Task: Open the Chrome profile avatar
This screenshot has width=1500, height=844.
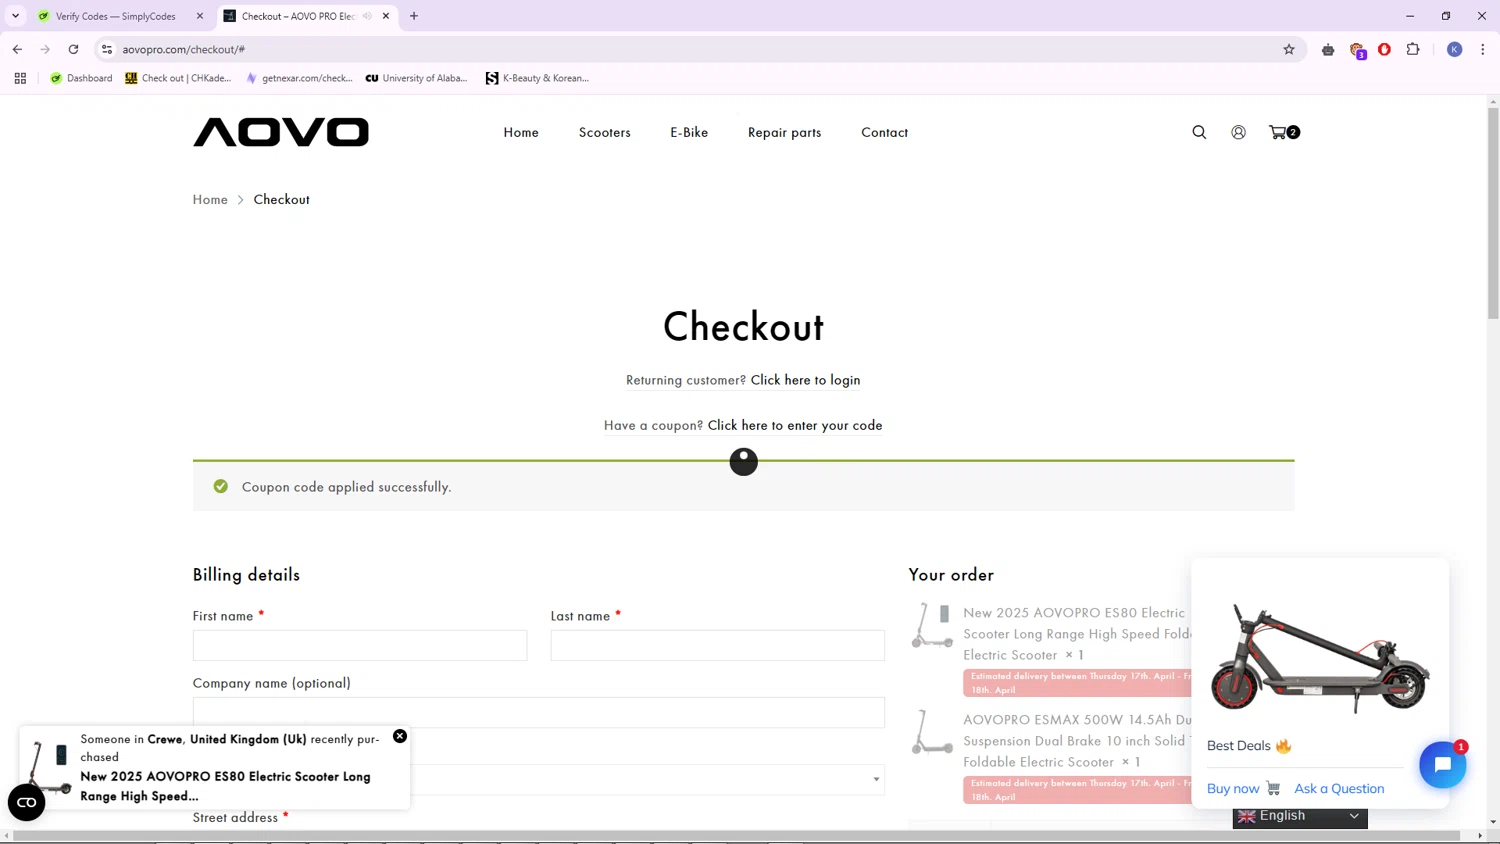Action: coord(1455,49)
